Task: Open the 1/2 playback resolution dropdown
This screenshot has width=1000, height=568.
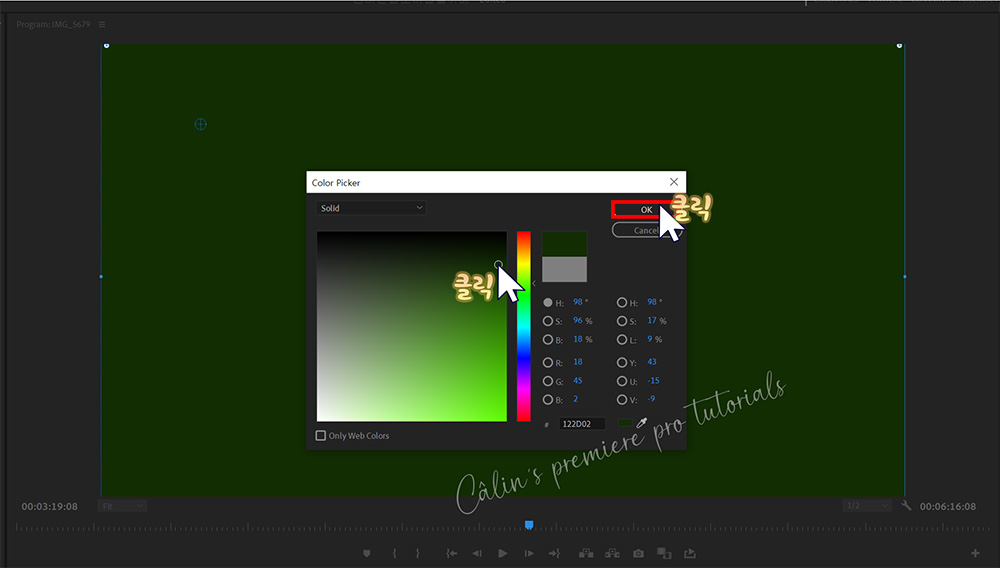Action: [866, 506]
